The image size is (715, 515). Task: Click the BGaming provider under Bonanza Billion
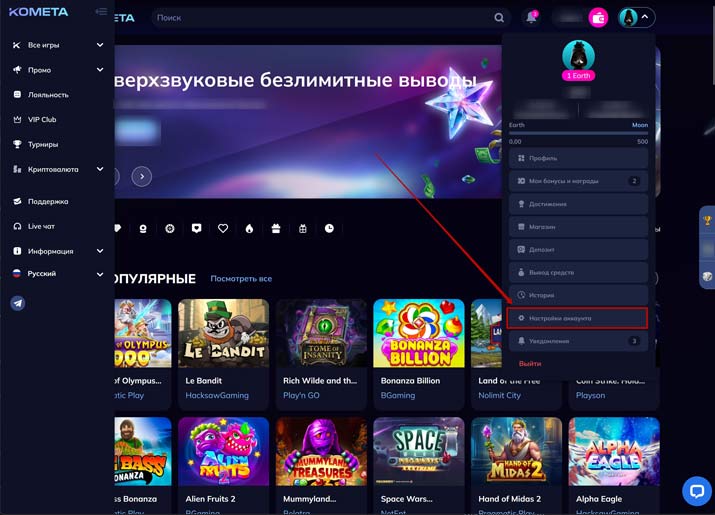398,395
